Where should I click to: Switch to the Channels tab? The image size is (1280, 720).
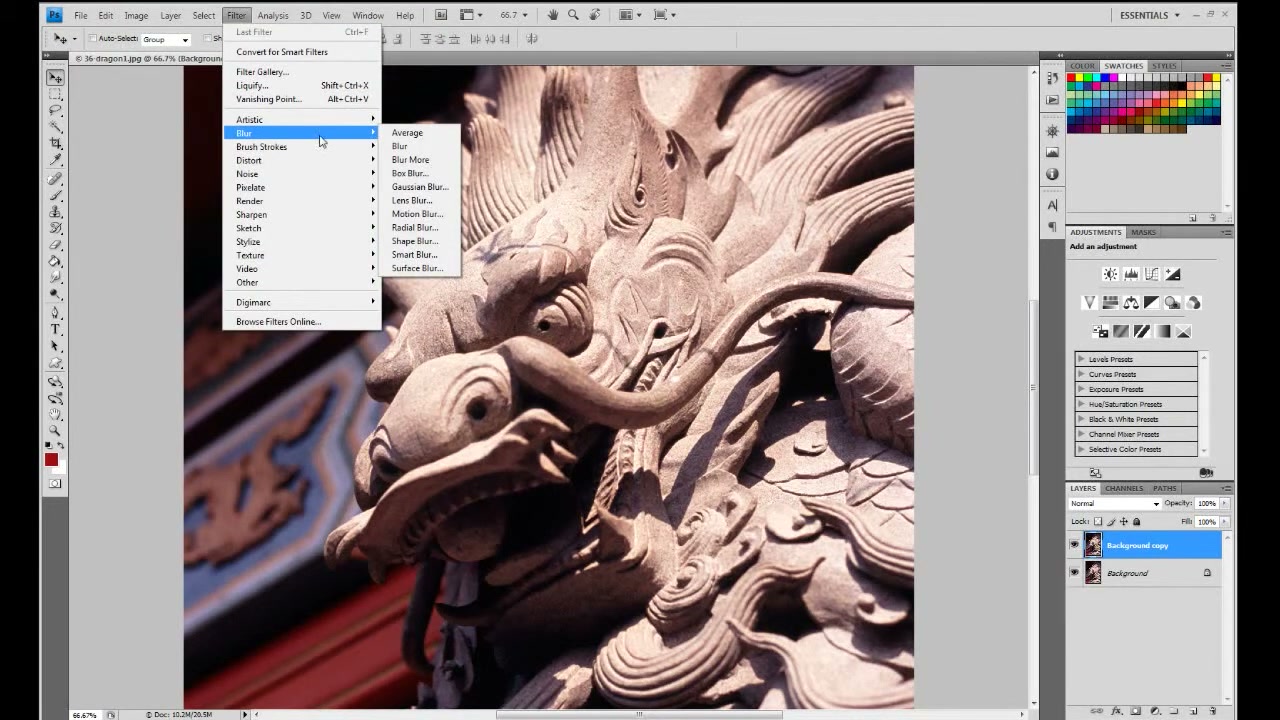1124,488
